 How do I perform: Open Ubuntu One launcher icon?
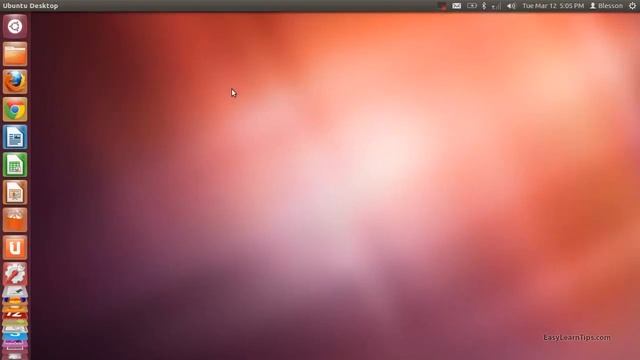click(15, 248)
